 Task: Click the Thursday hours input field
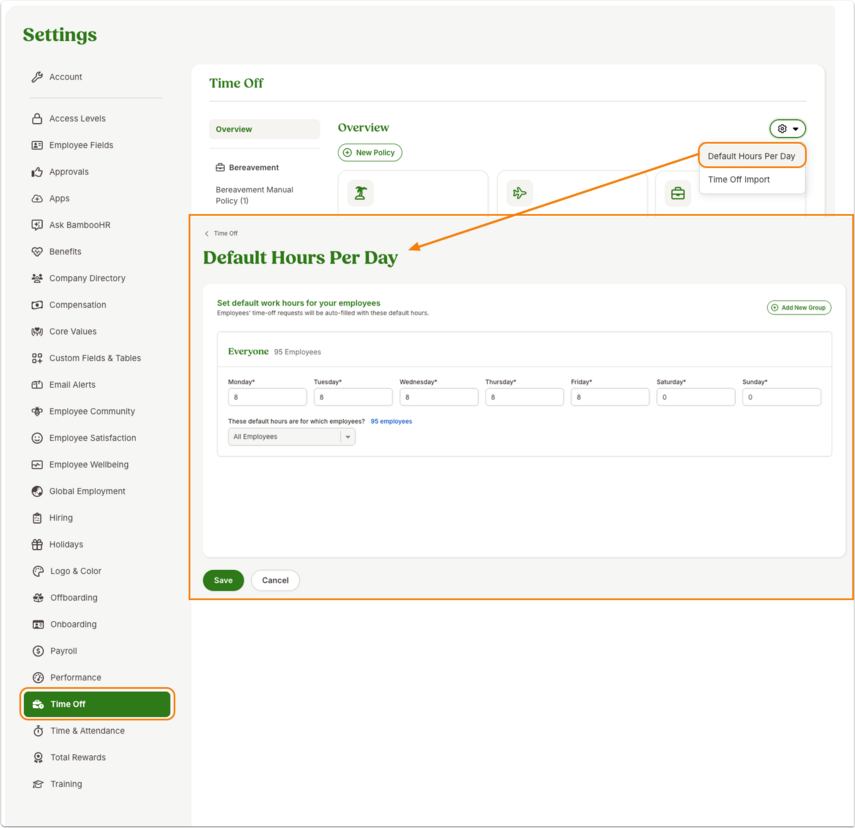525,397
